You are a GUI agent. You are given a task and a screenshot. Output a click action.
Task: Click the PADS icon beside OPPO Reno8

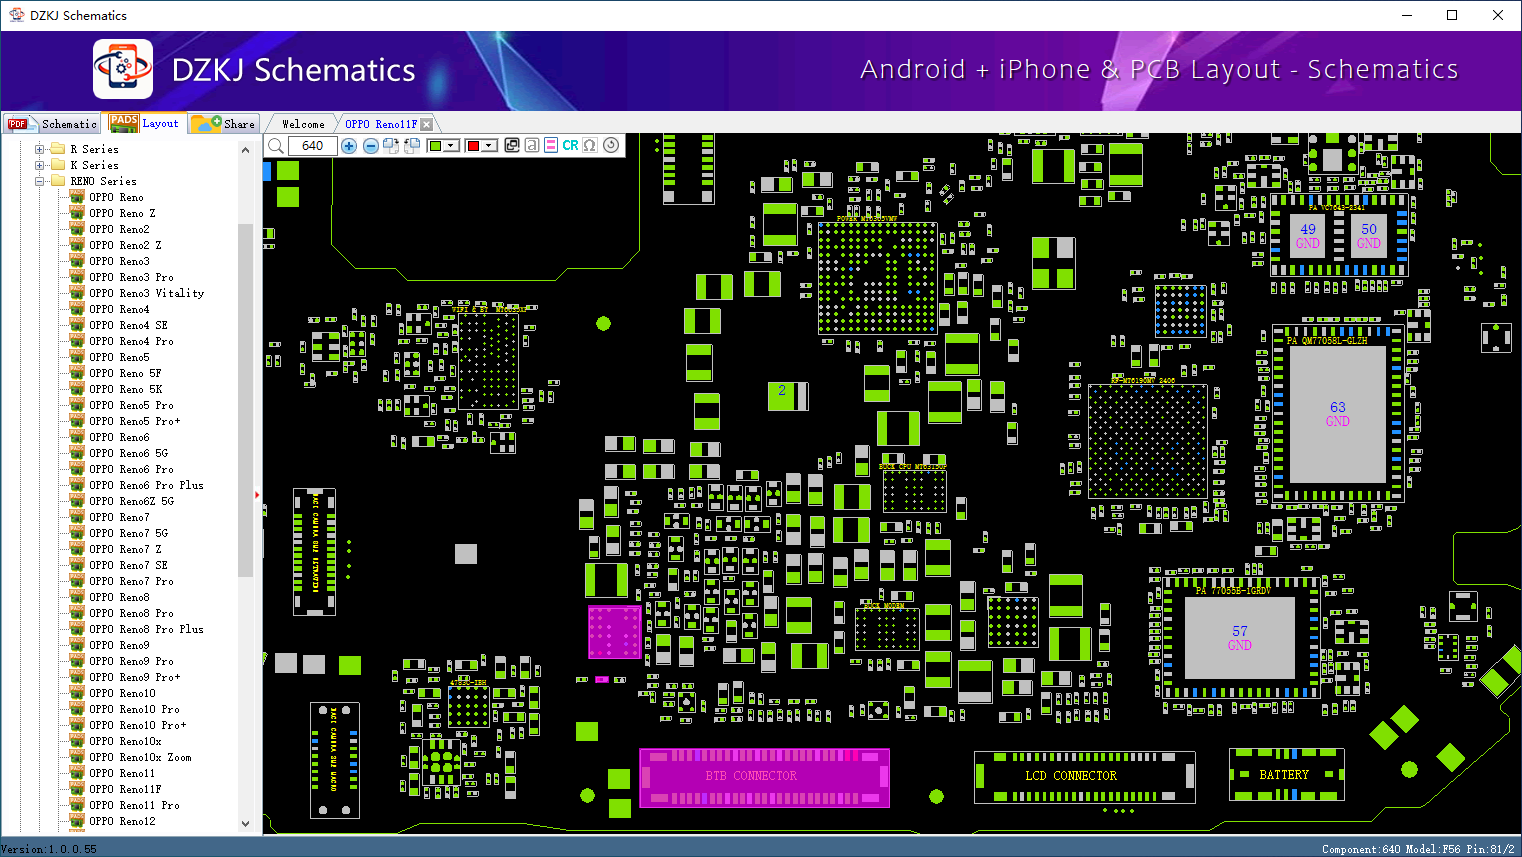click(x=77, y=597)
